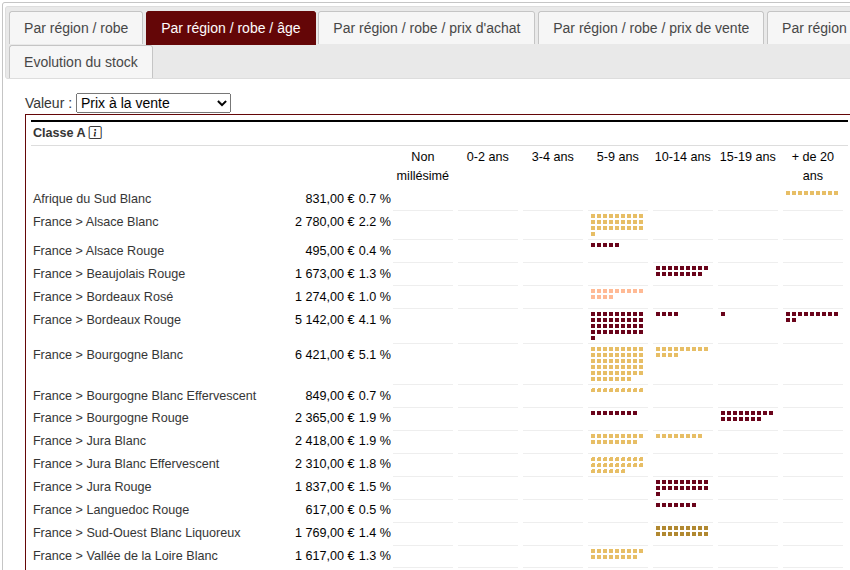Click the France > Jura Rouge row label

tap(92, 487)
